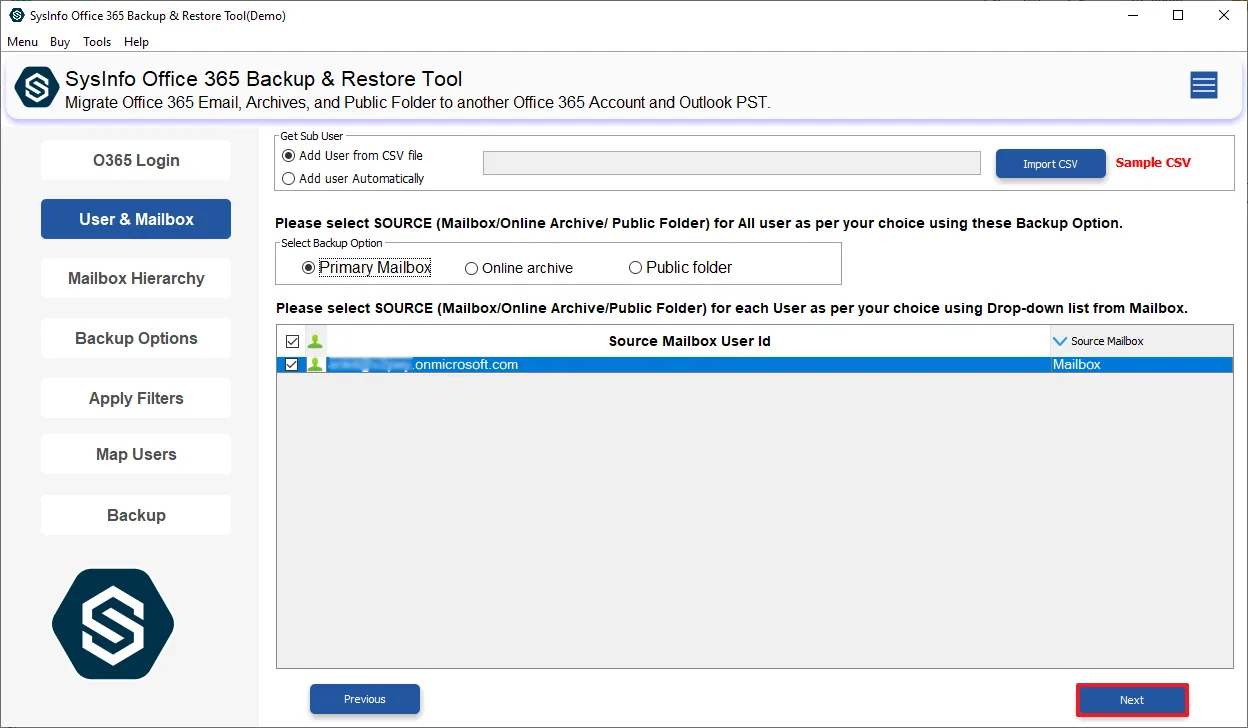Click the green user icon in table header

pyautogui.click(x=315, y=341)
